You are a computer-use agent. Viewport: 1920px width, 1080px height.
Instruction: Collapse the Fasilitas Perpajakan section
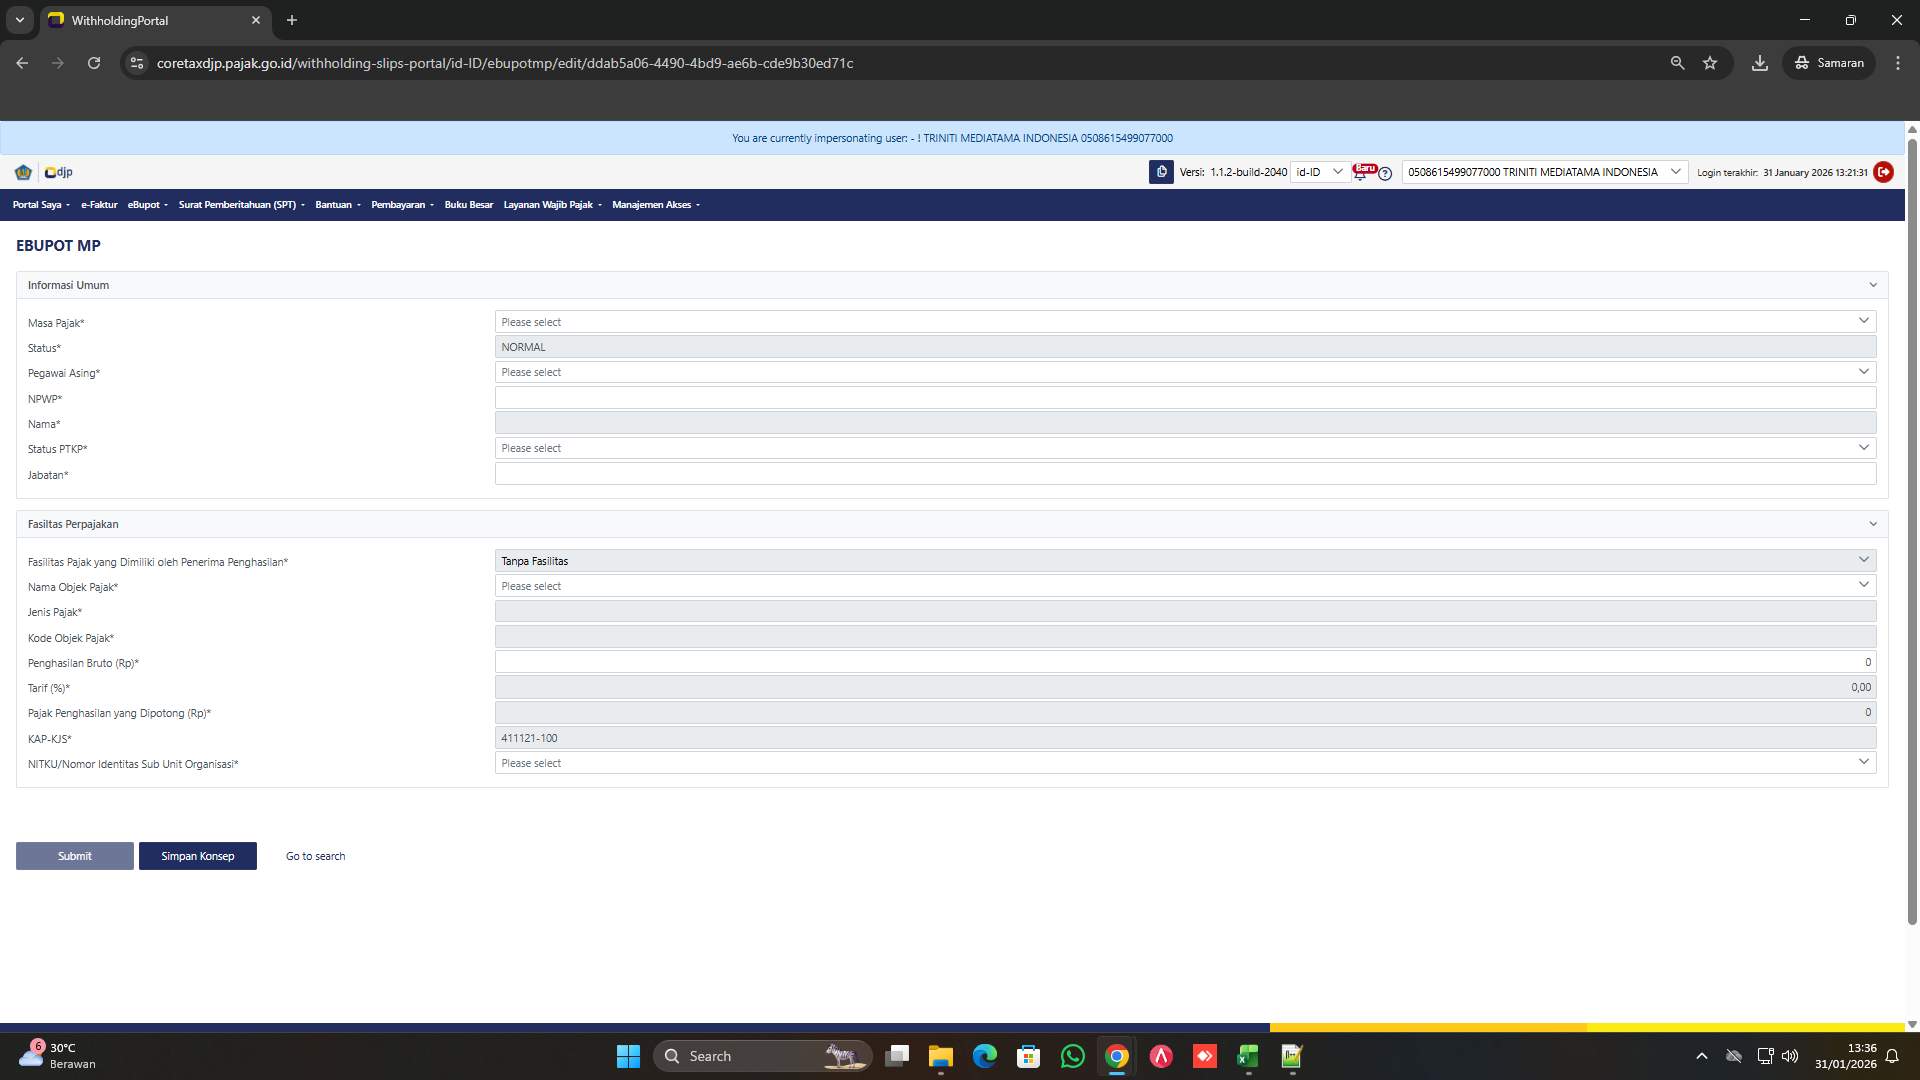[1873, 523]
